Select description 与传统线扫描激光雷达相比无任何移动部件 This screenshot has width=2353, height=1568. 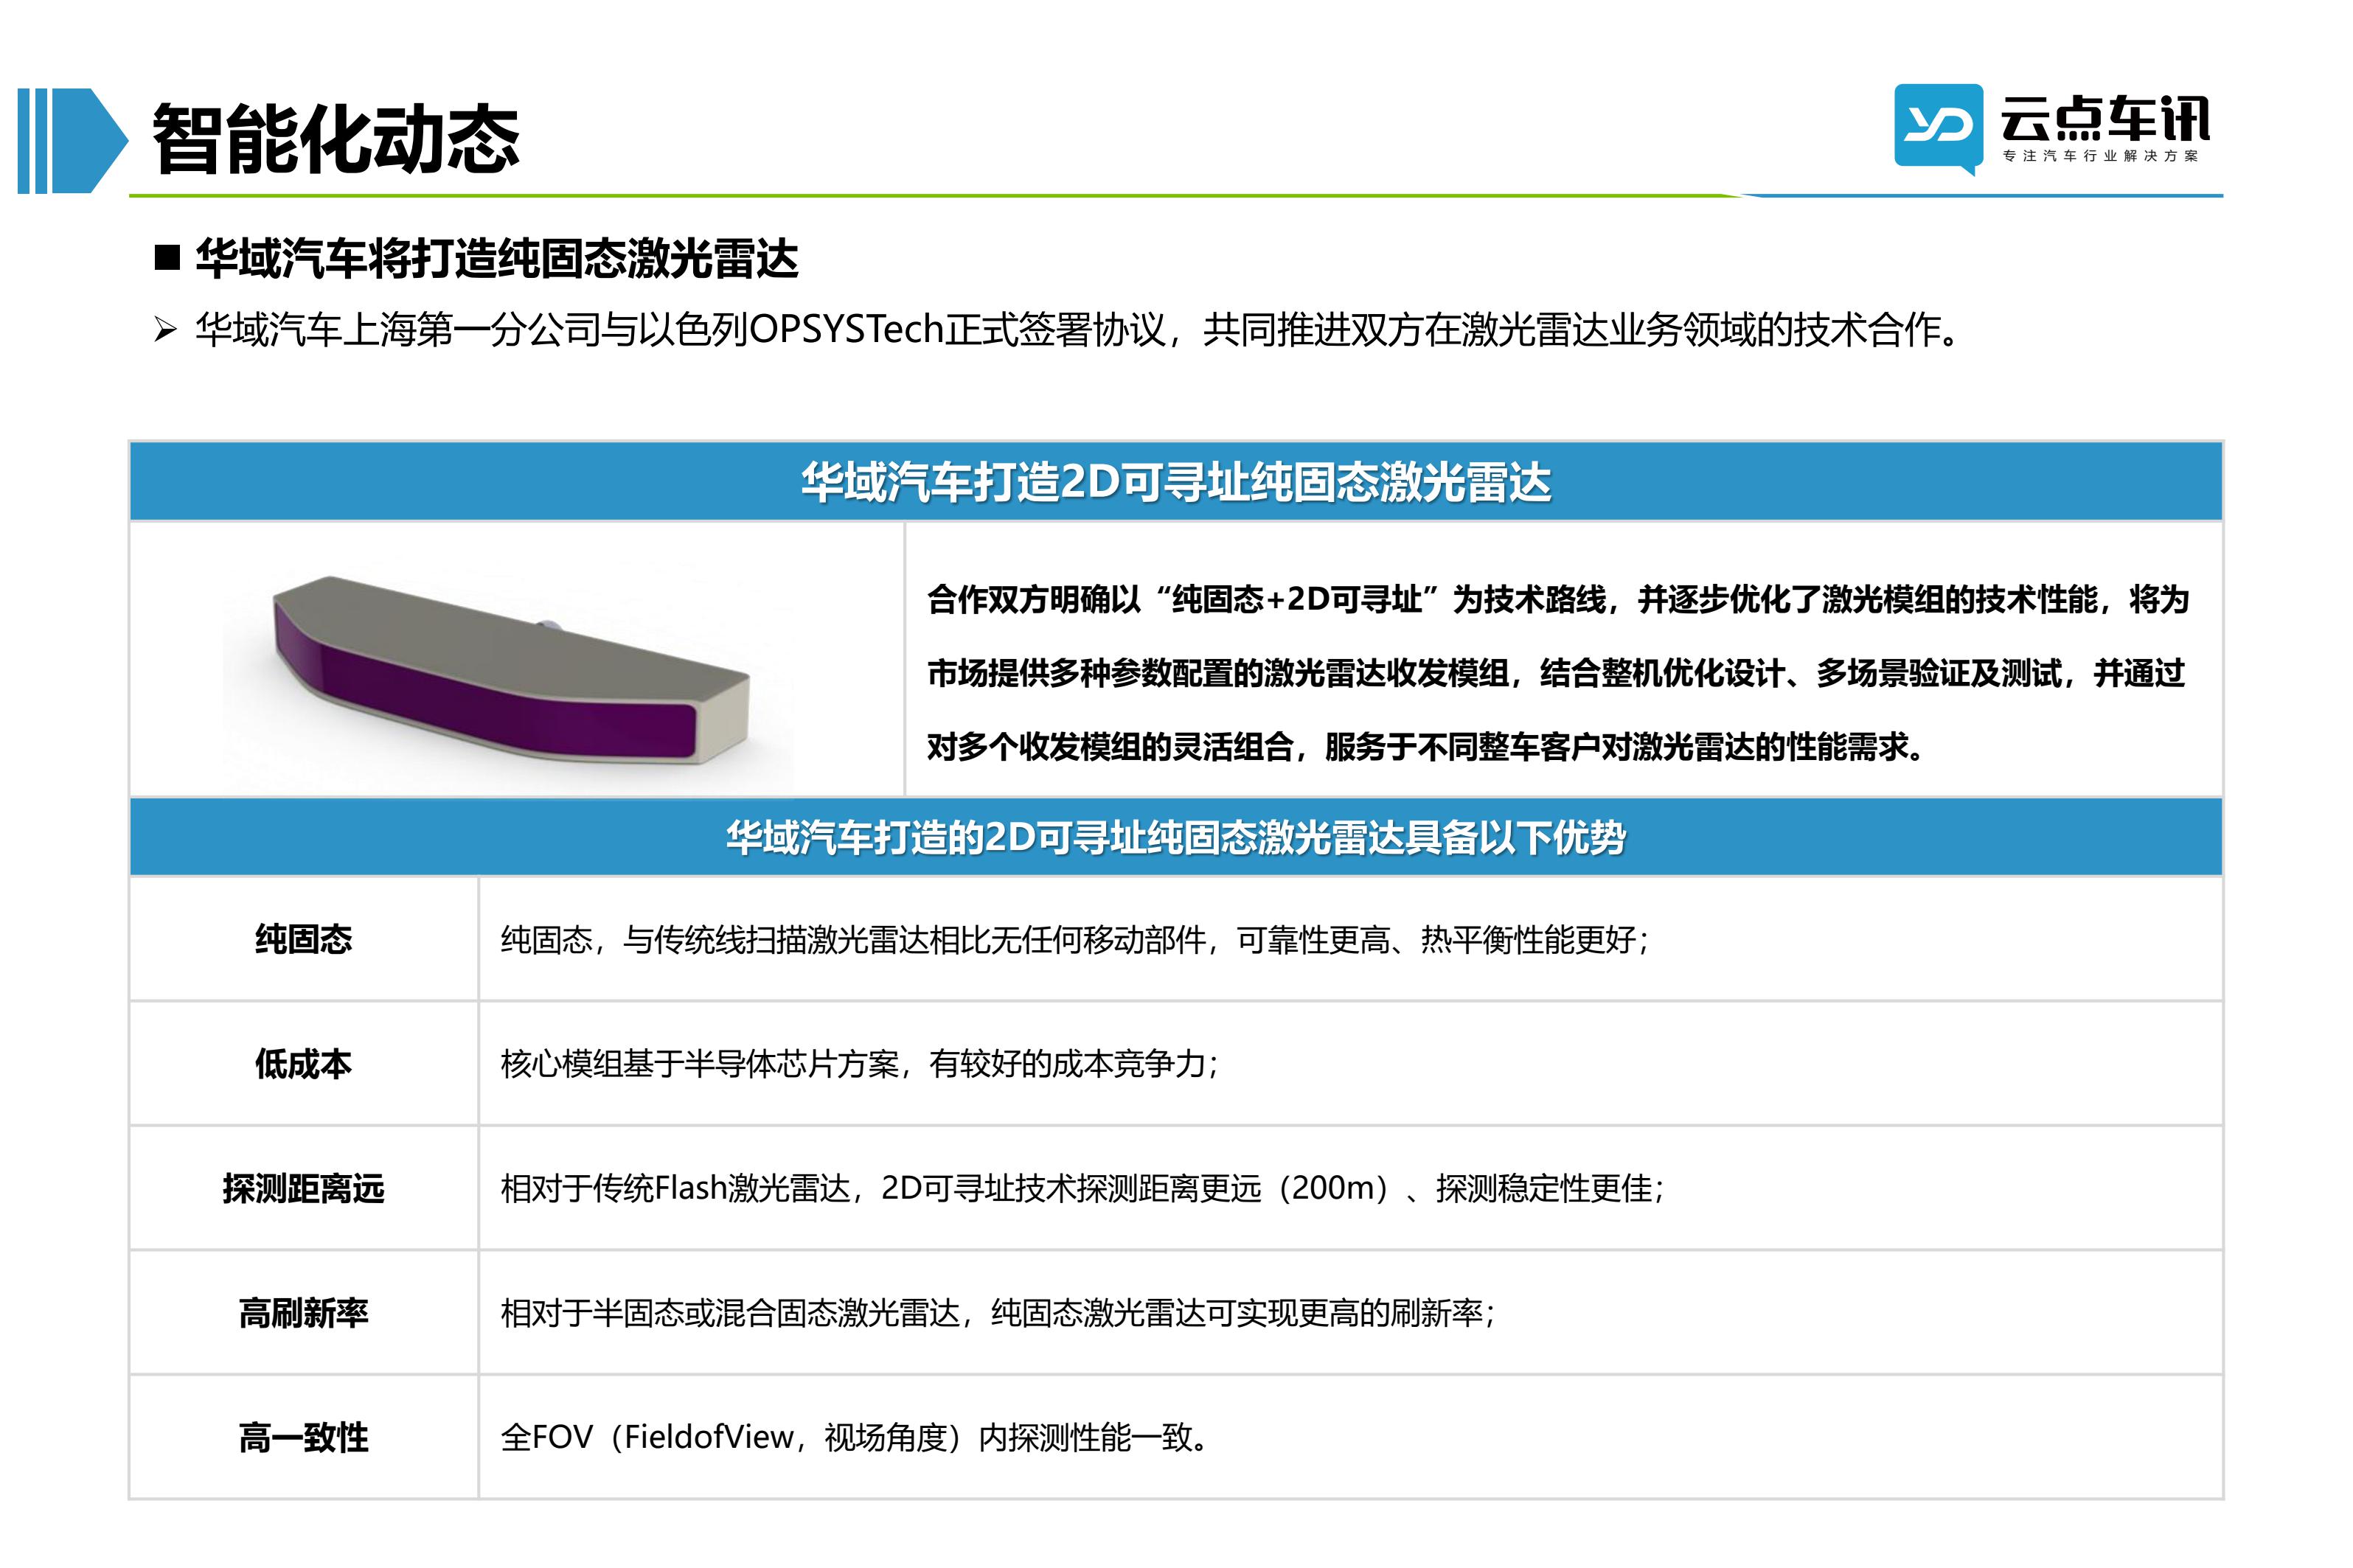pyautogui.click(x=1075, y=939)
